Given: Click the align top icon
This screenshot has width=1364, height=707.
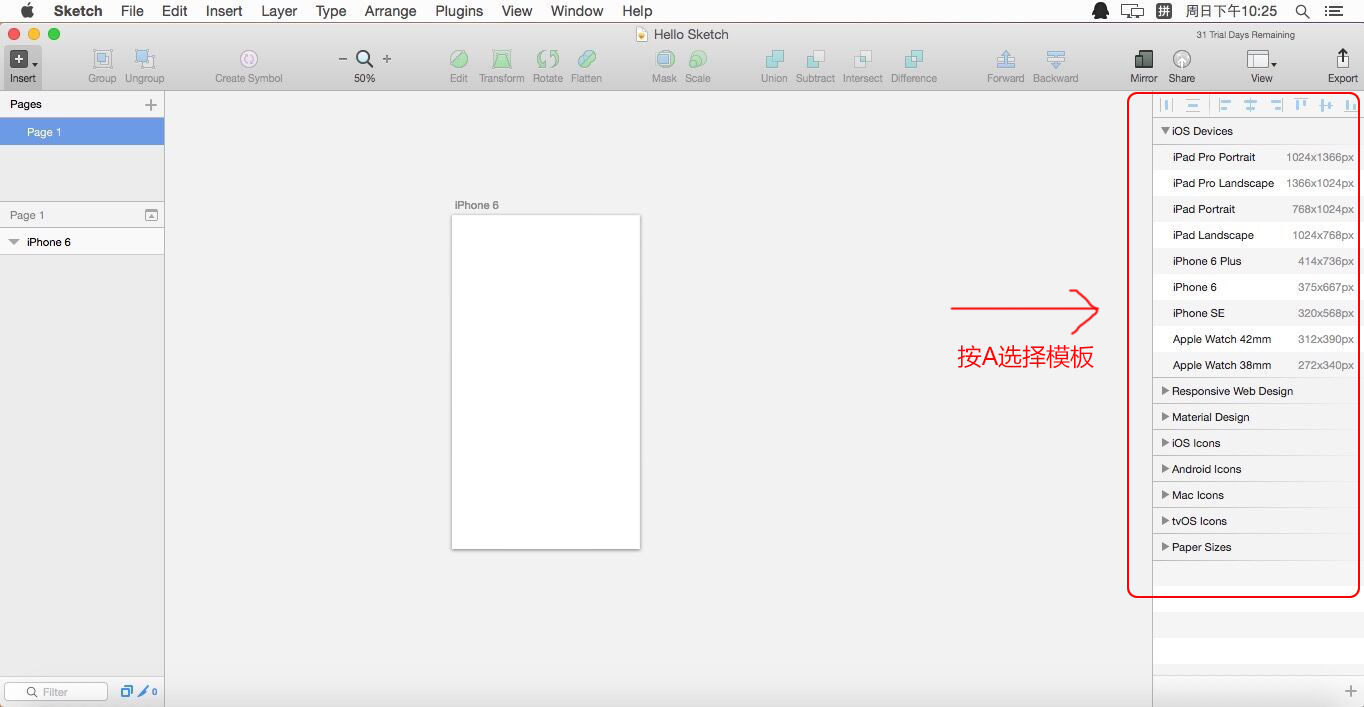Looking at the screenshot, I should tap(1301, 104).
